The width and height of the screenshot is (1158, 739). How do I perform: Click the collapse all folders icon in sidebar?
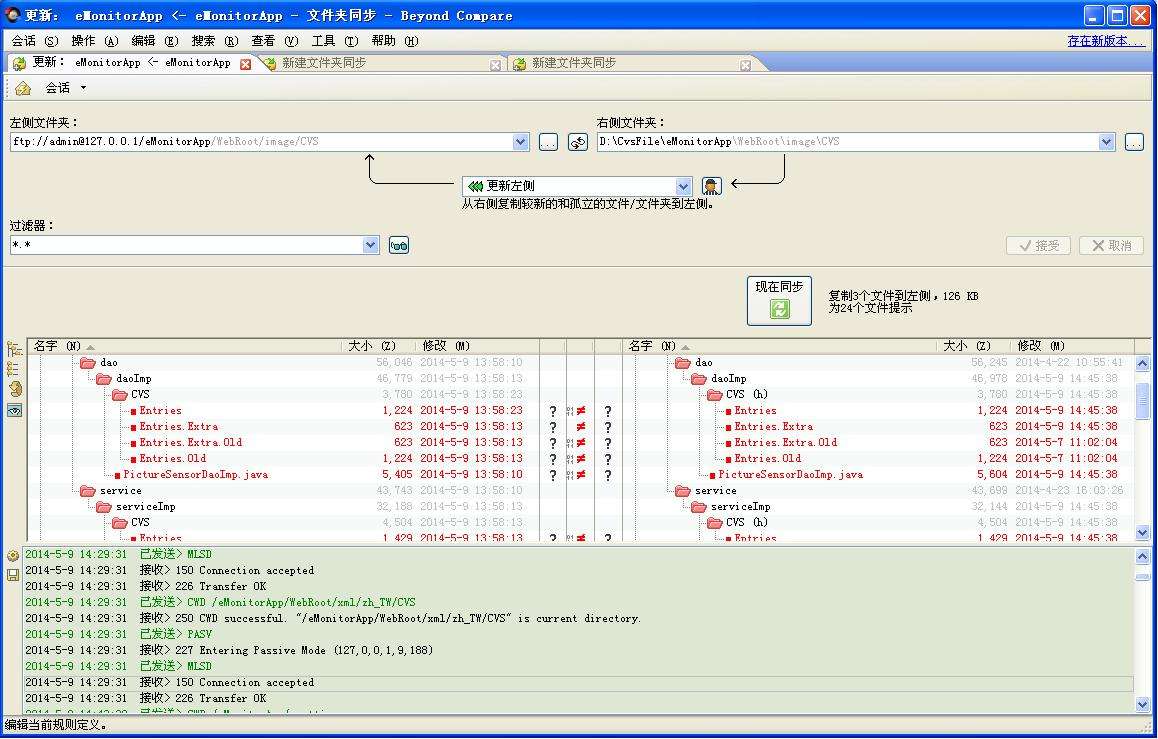pyautogui.click(x=14, y=369)
